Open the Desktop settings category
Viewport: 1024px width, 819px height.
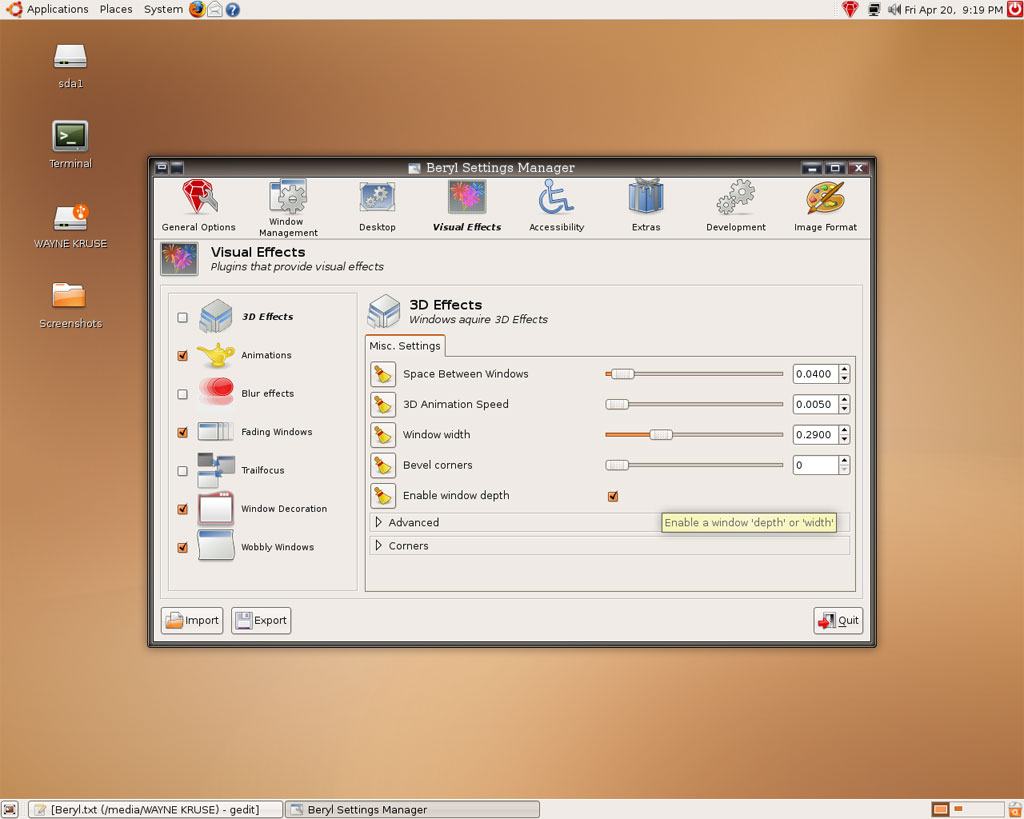tap(377, 206)
